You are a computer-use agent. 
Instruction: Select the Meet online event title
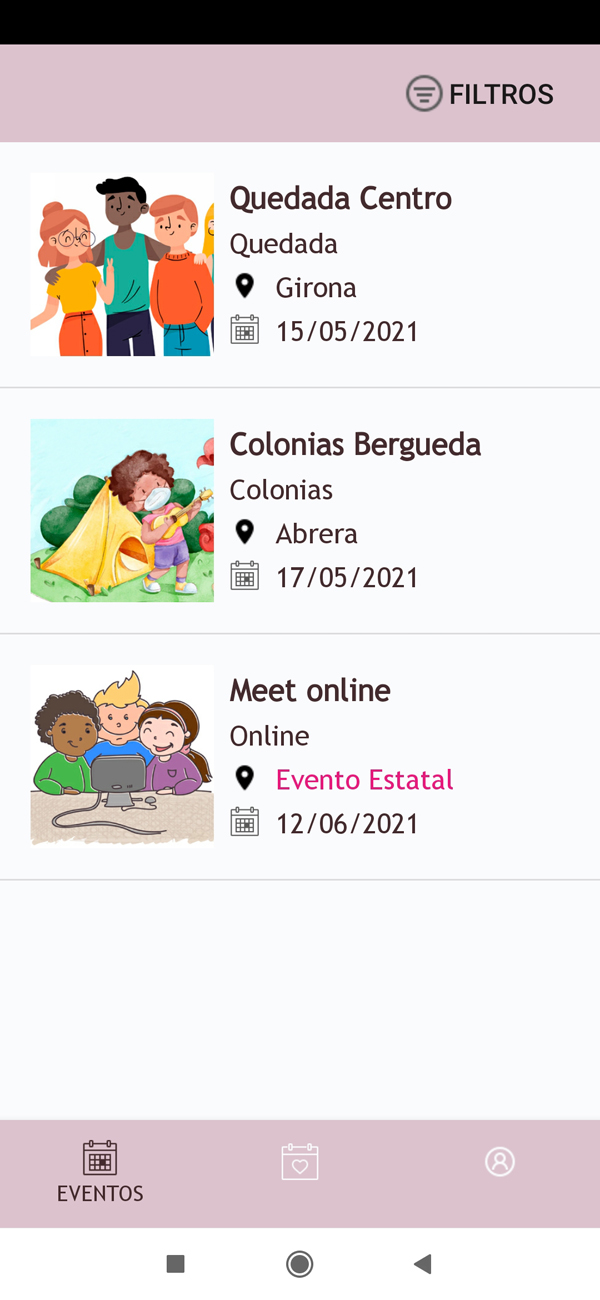coord(310,690)
